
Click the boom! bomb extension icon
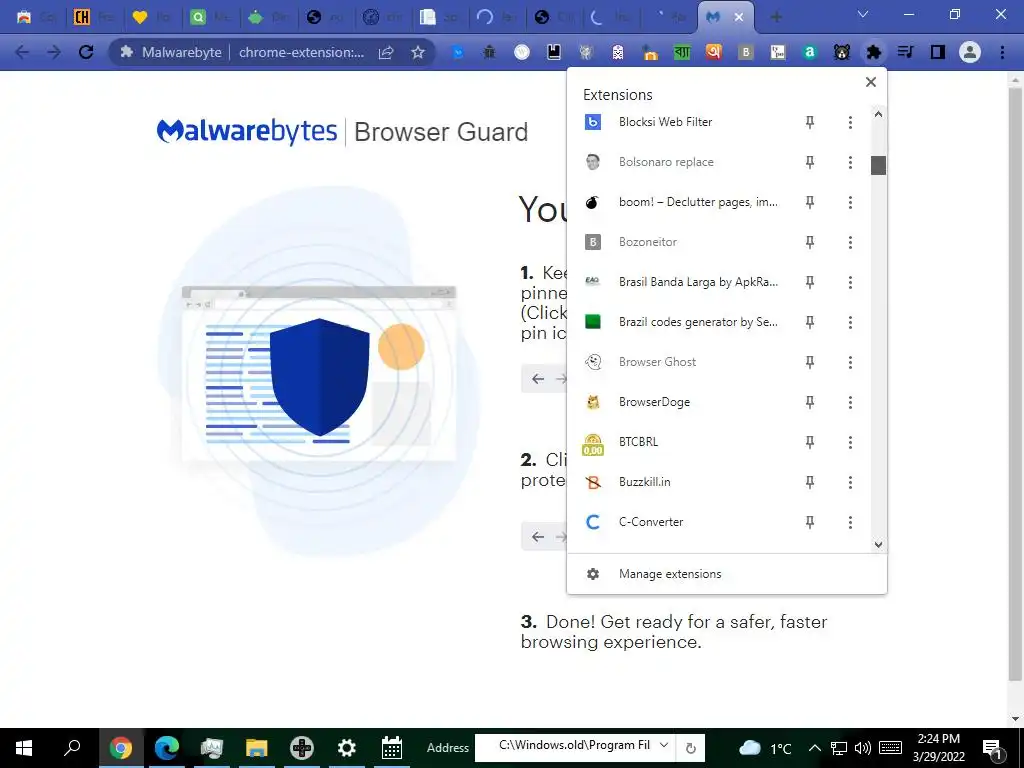[592, 202]
